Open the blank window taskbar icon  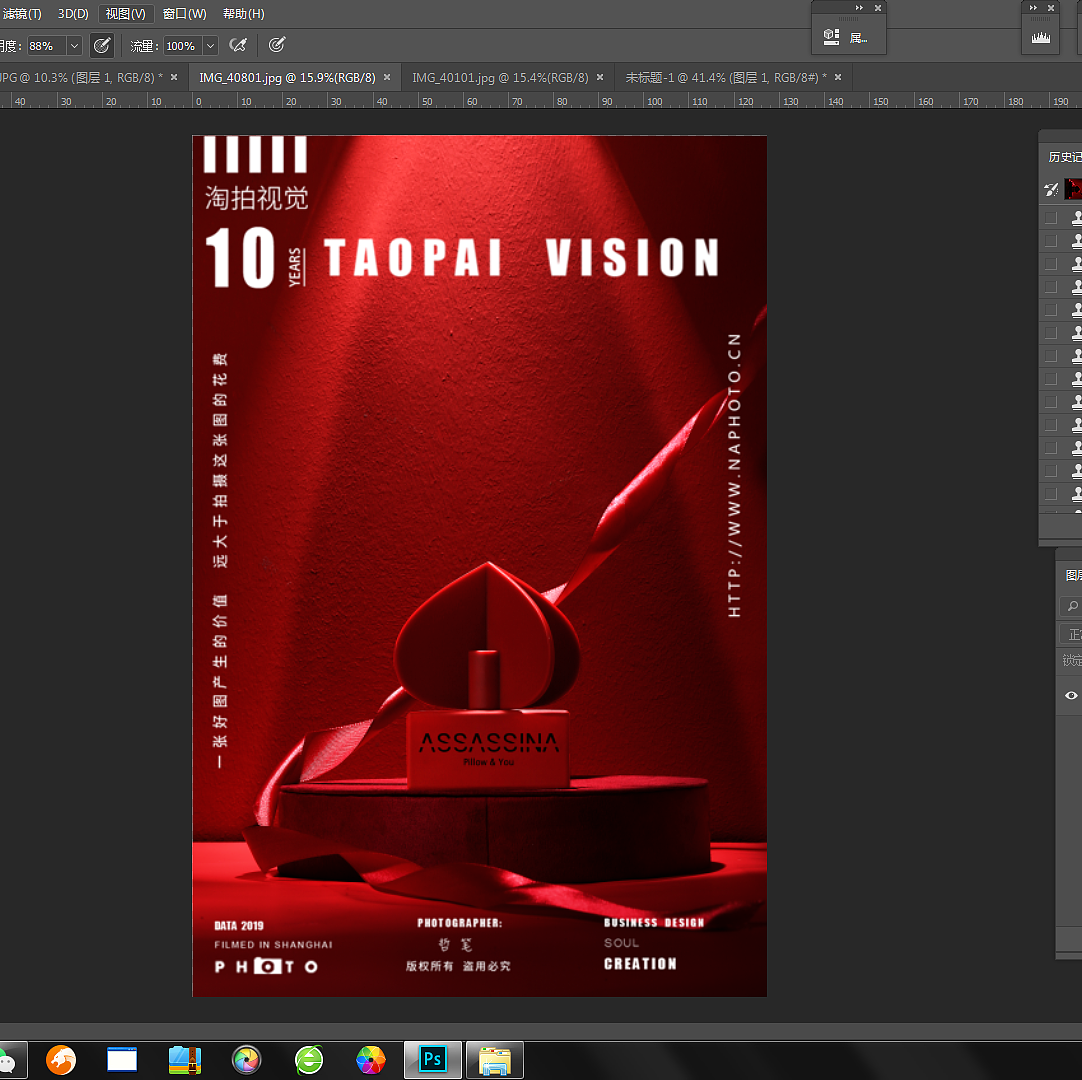(122, 1060)
